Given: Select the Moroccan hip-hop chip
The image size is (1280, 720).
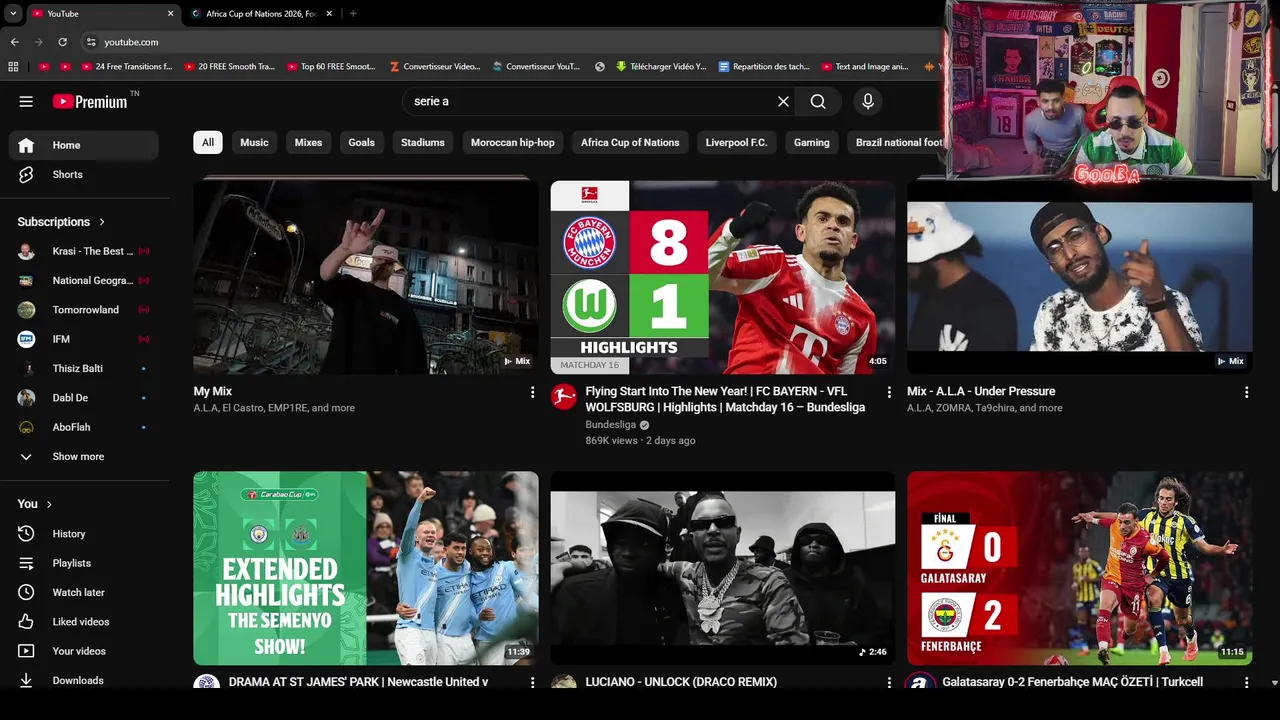Looking at the screenshot, I should coord(513,142).
